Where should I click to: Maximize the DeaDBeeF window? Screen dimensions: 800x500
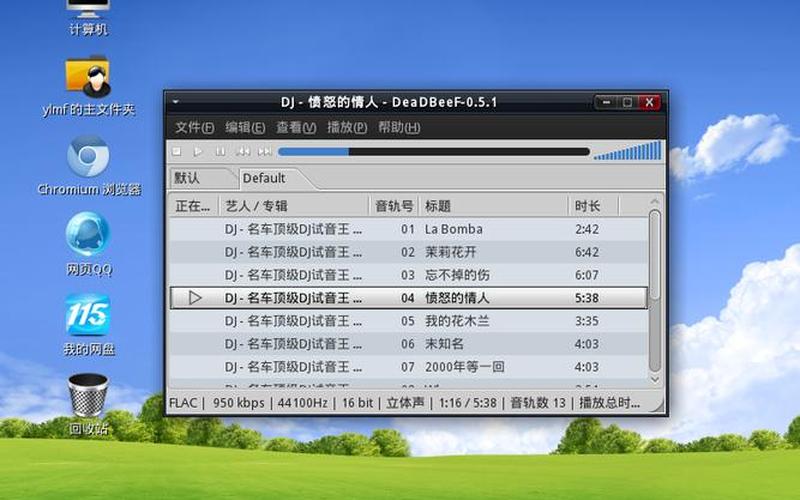[x=627, y=103]
